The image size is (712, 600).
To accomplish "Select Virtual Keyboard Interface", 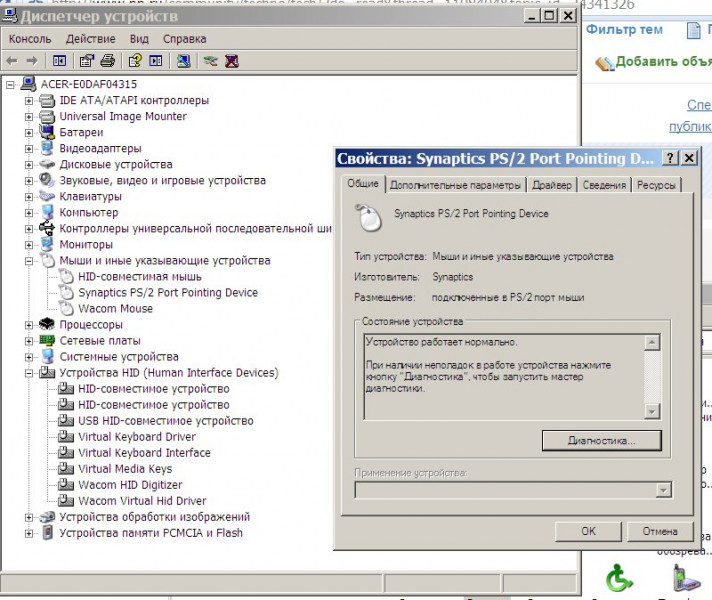I will coord(144,453).
